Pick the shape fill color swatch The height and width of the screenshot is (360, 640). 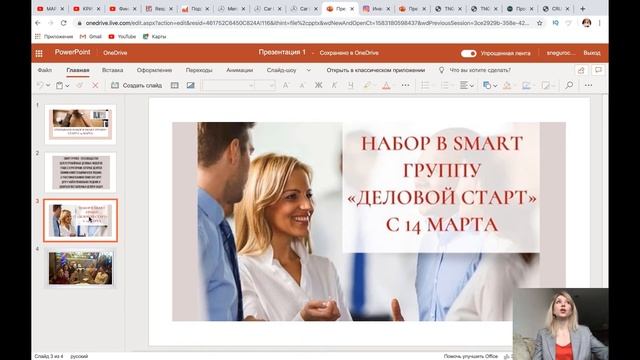pos(507,85)
